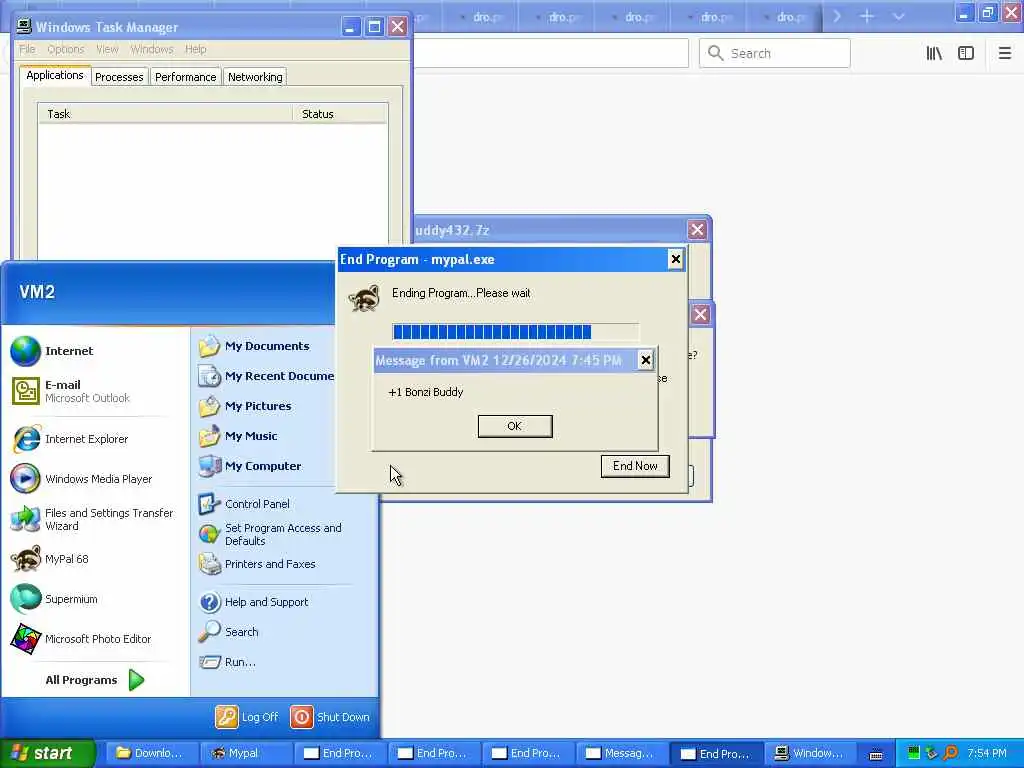Screen dimensions: 1024x768
Task: Switch to Performance tab in Task Manager
Action: click(185, 77)
